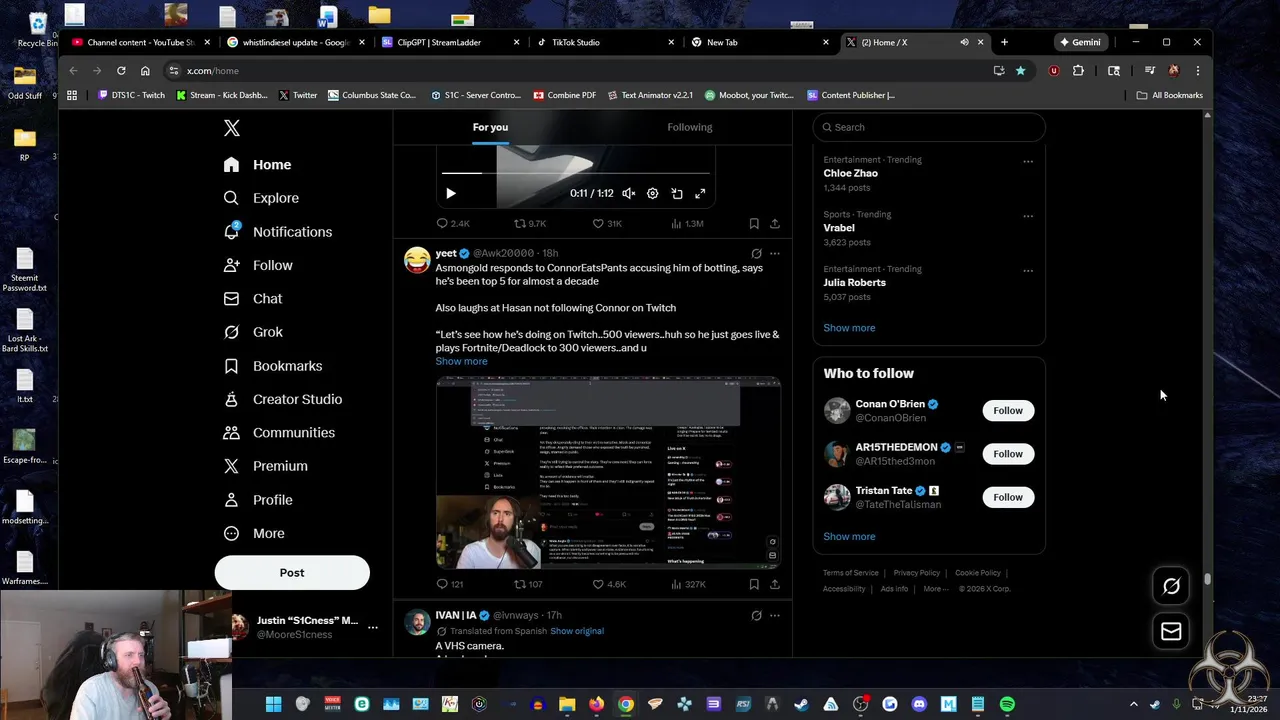Switch to TikTok Studio browser tab

607,42
